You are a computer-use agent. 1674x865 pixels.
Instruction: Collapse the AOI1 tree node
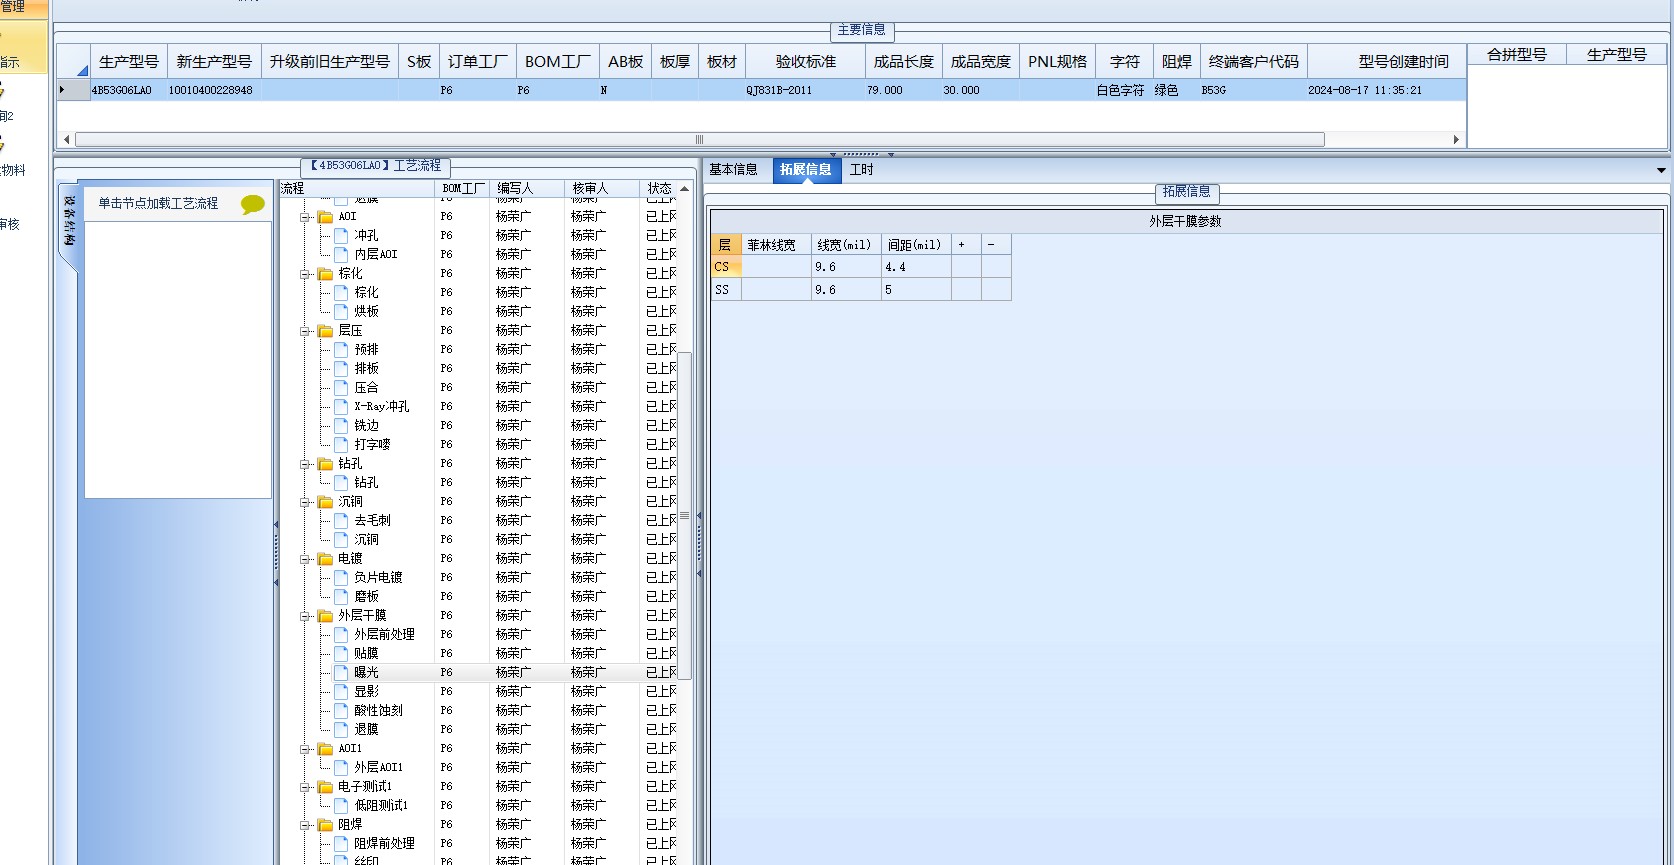(x=305, y=748)
